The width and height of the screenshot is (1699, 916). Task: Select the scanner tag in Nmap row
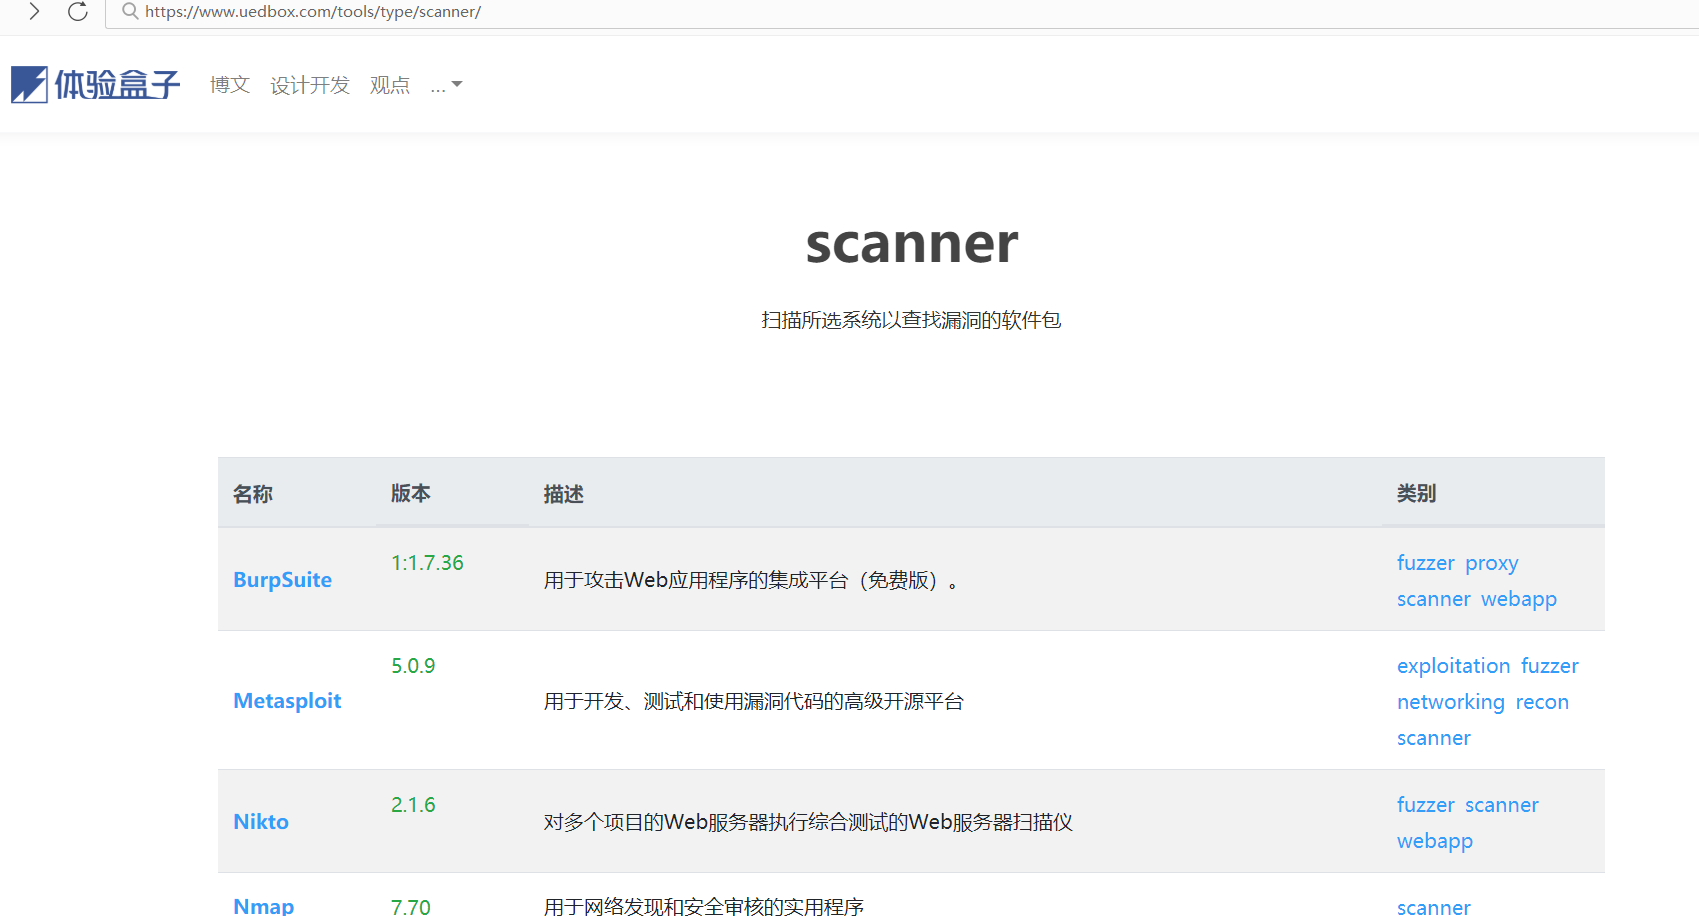click(1434, 907)
